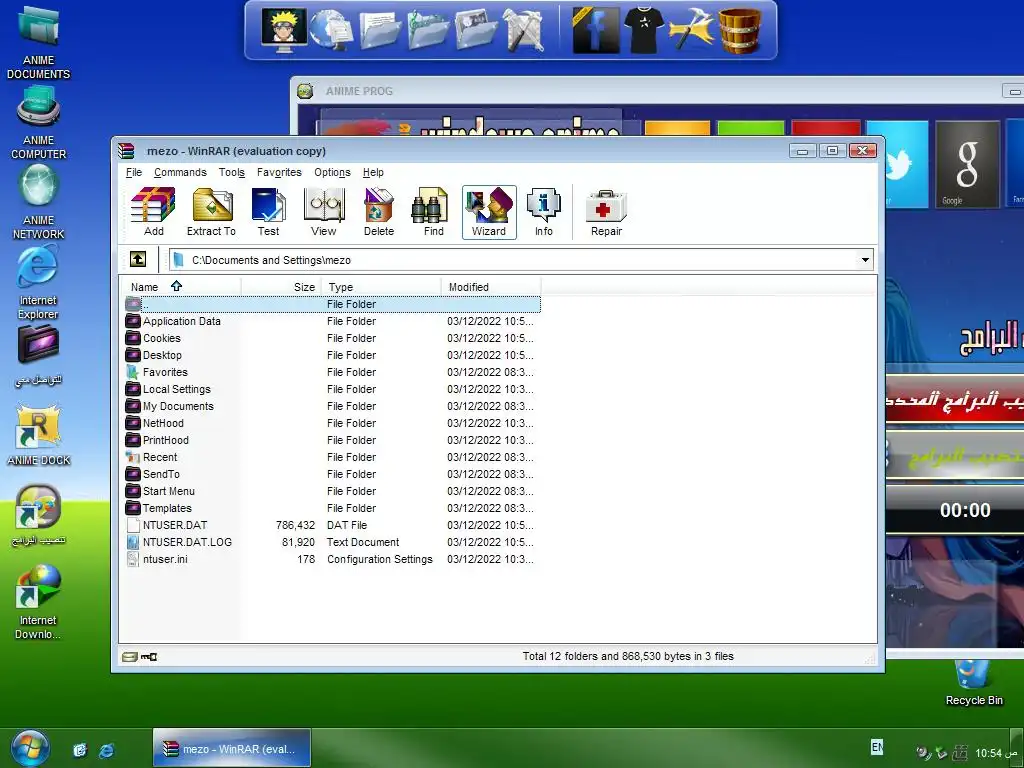Click the Facebook icon in top dock

tap(595, 30)
